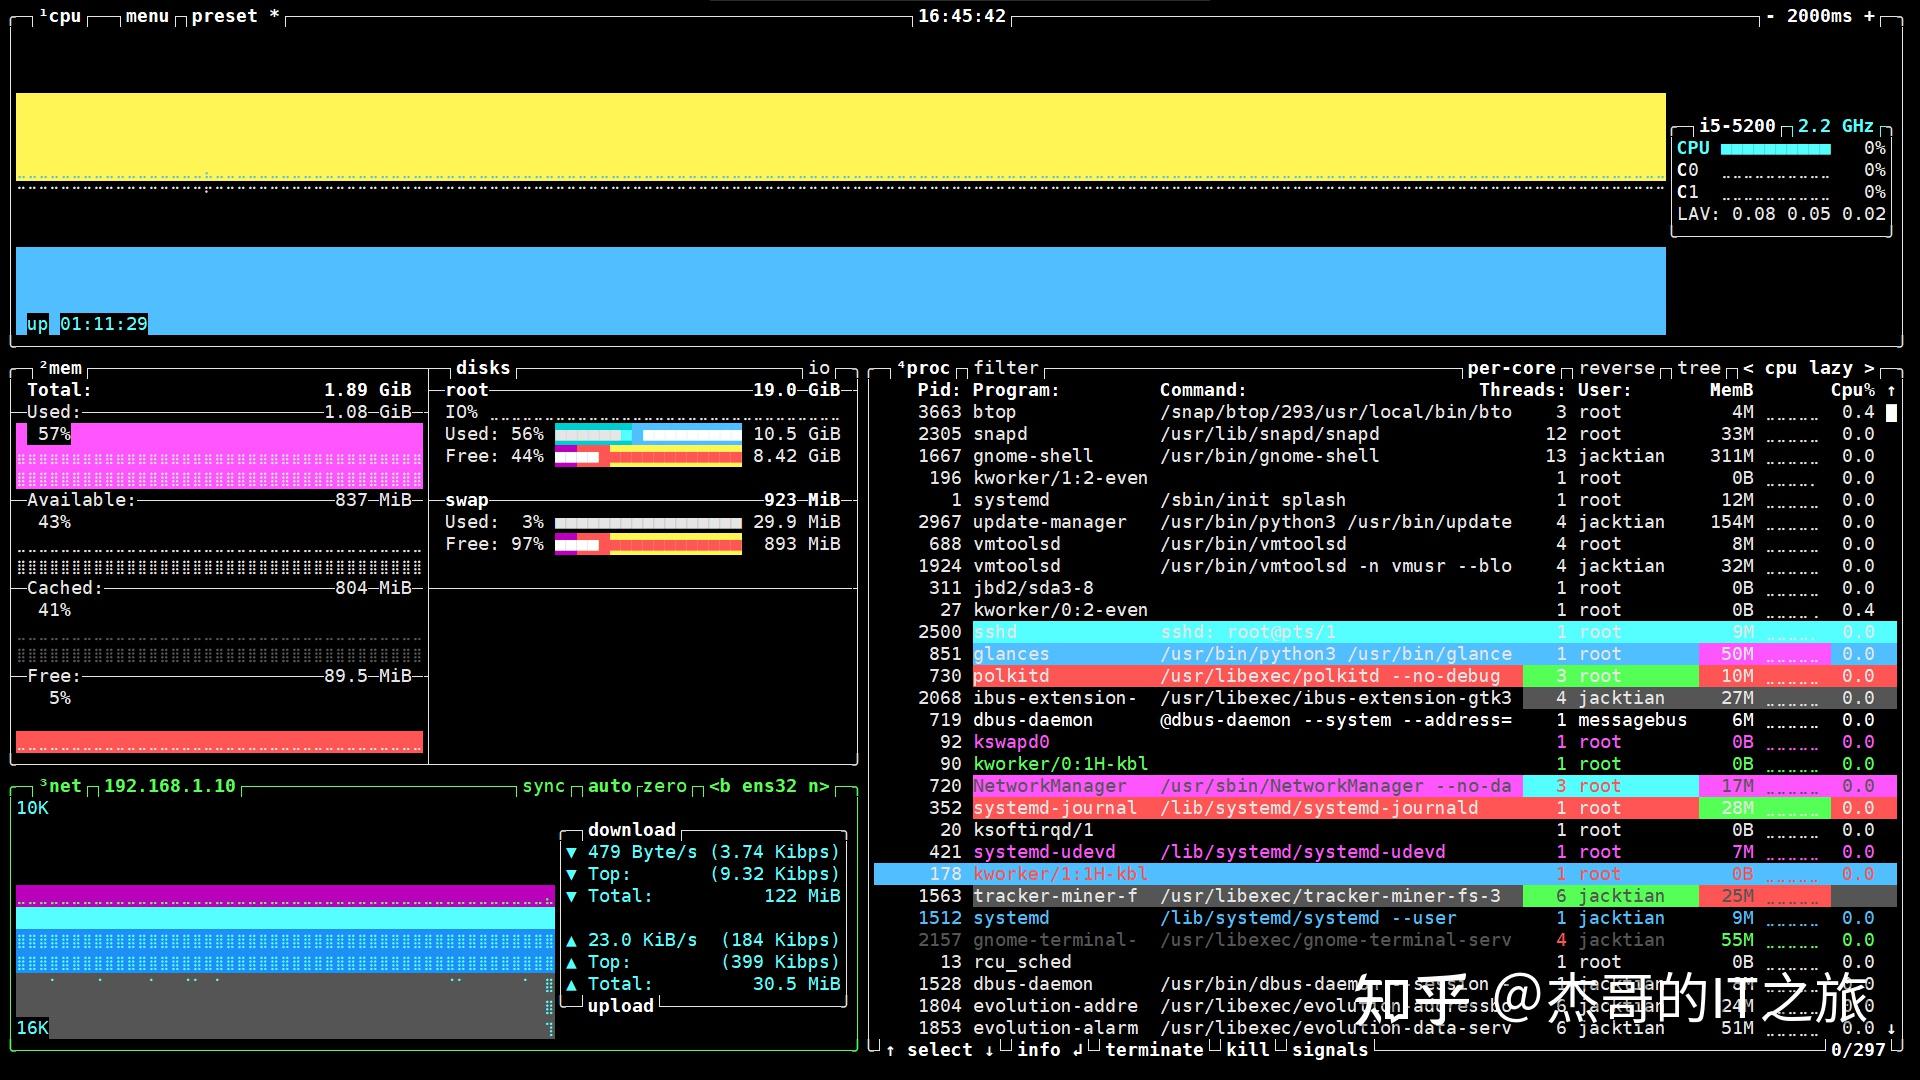Click the scroll up arrow in process list

1891,390
